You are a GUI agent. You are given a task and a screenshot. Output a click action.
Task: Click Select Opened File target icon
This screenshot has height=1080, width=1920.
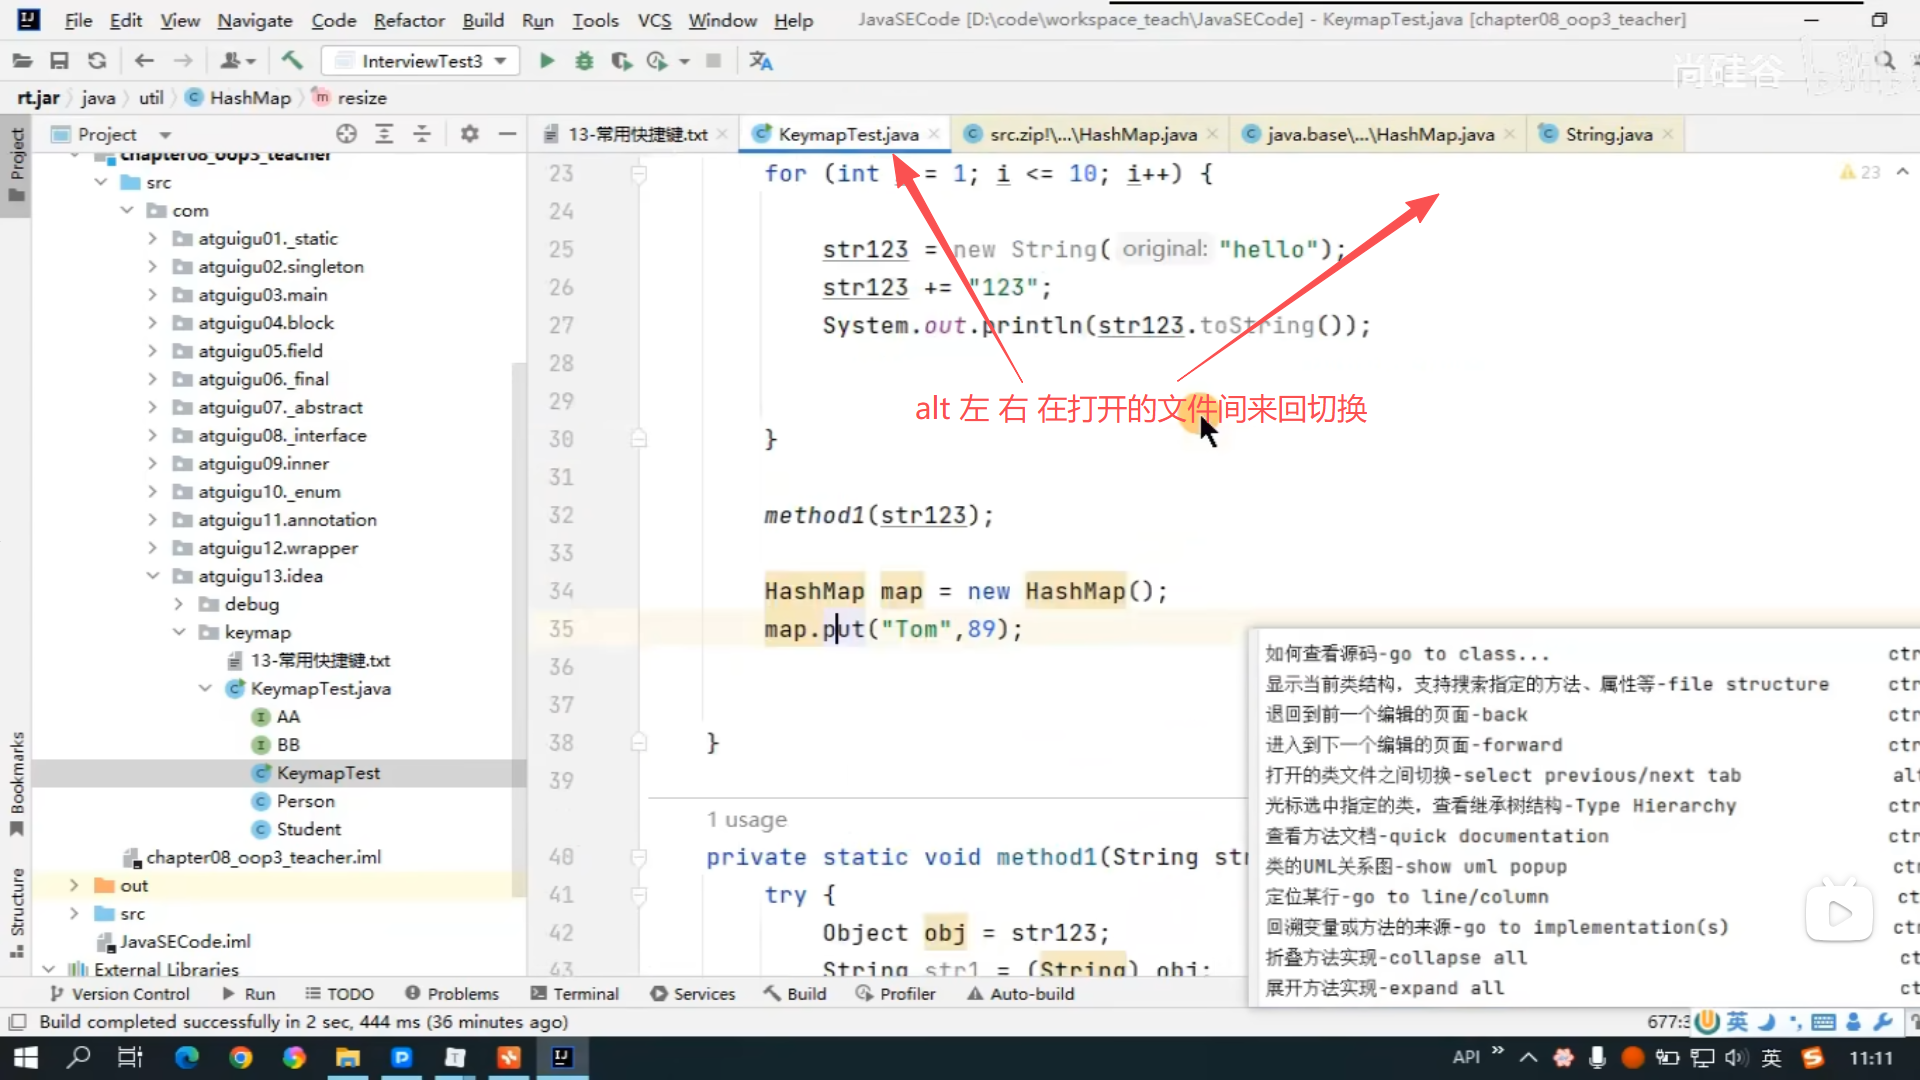[x=346, y=134]
